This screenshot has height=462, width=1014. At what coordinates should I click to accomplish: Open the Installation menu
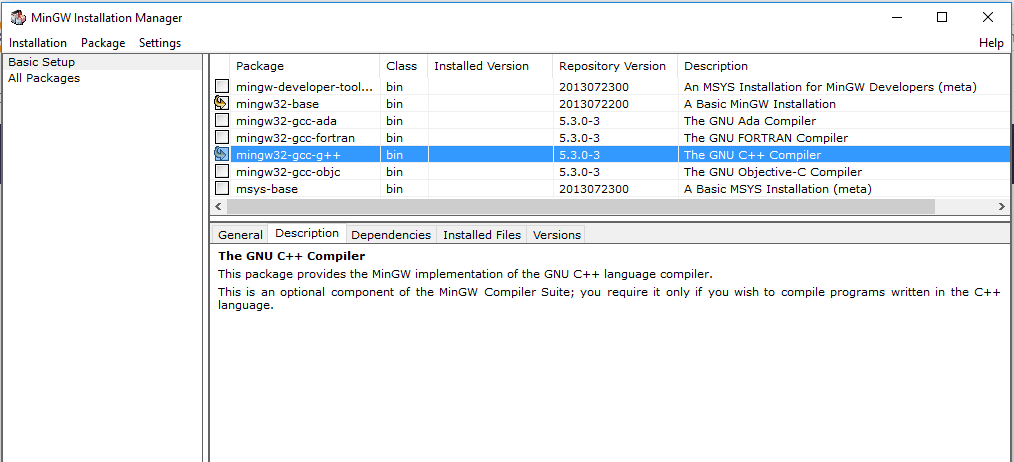(x=38, y=43)
